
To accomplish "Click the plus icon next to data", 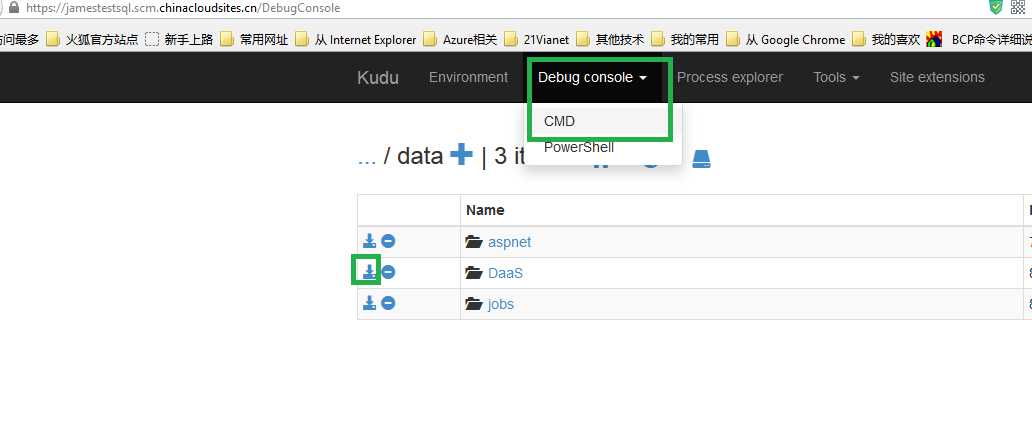I will pos(461,155).
